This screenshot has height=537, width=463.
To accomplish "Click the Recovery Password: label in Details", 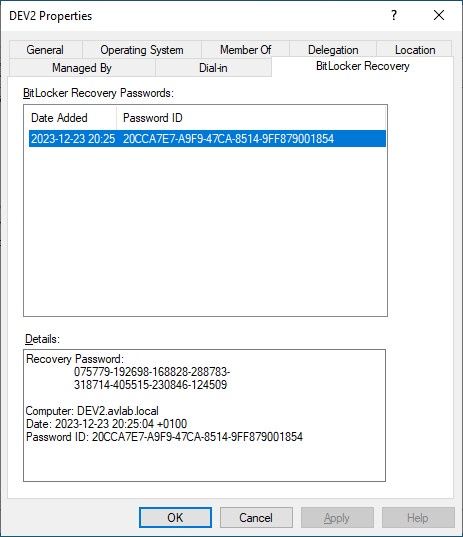I will pos(75,359).
